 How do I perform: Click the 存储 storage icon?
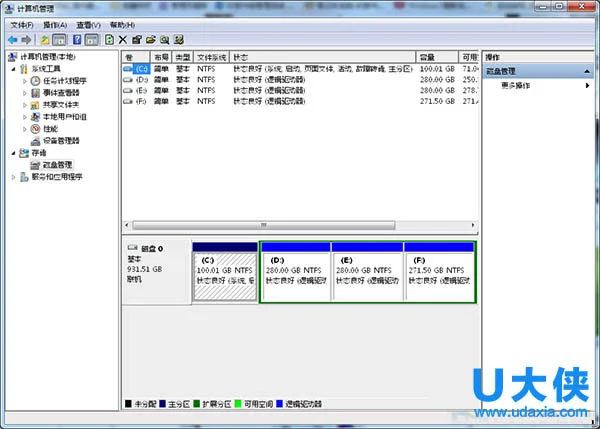tap(24, 153)
